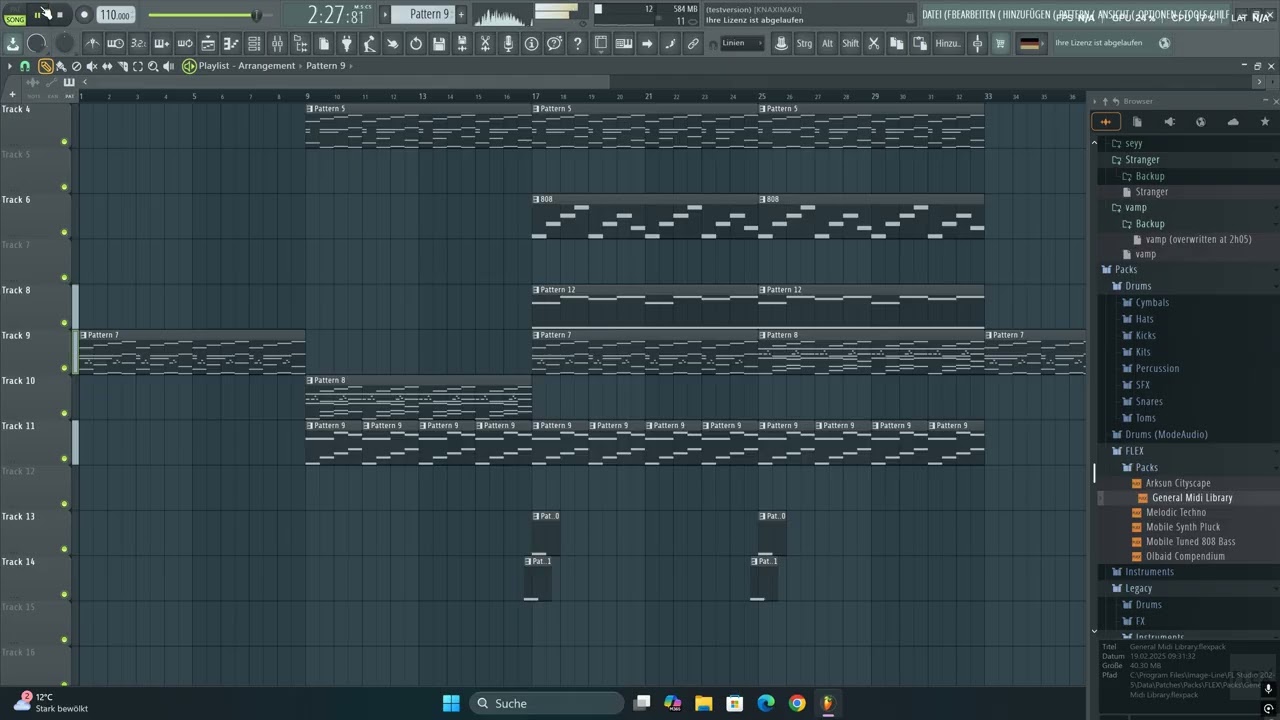
Task: Collapse the Stranger folder in browser
Action: [x=1142, y=160]
